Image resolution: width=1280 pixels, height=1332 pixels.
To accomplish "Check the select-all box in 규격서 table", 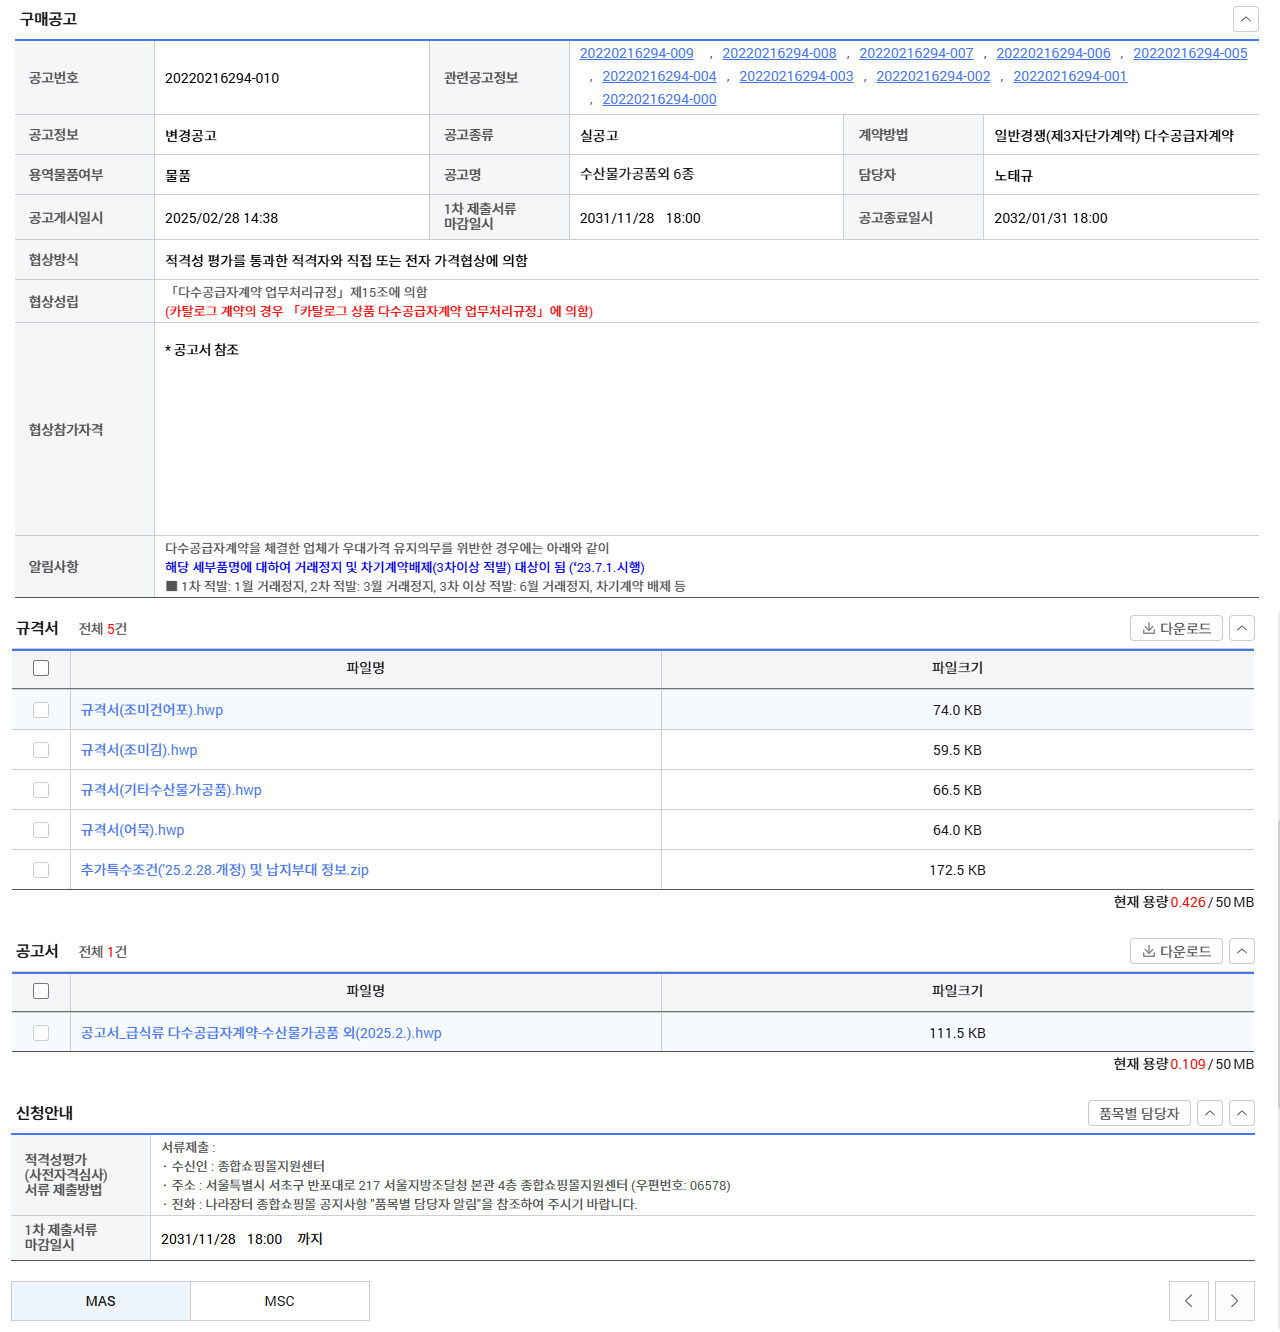I will coord(41,668).
